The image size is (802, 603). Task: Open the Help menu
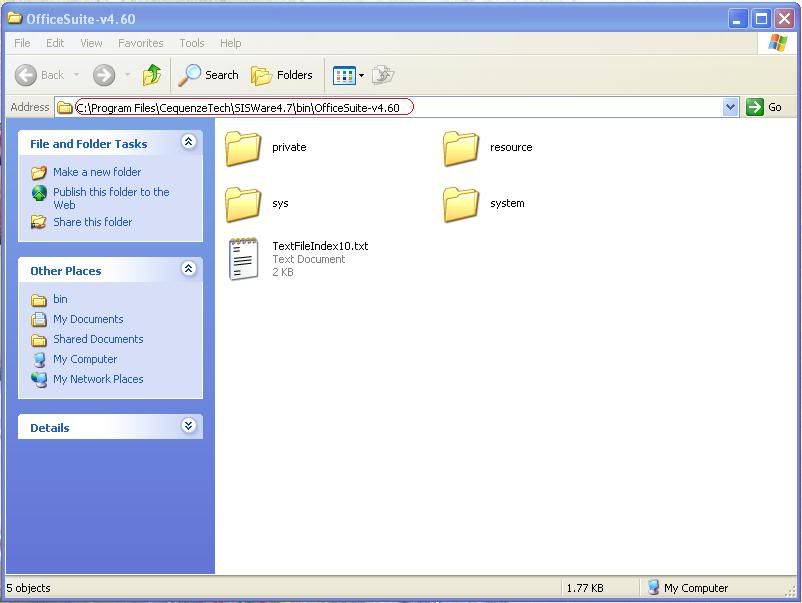pos(230,43)
